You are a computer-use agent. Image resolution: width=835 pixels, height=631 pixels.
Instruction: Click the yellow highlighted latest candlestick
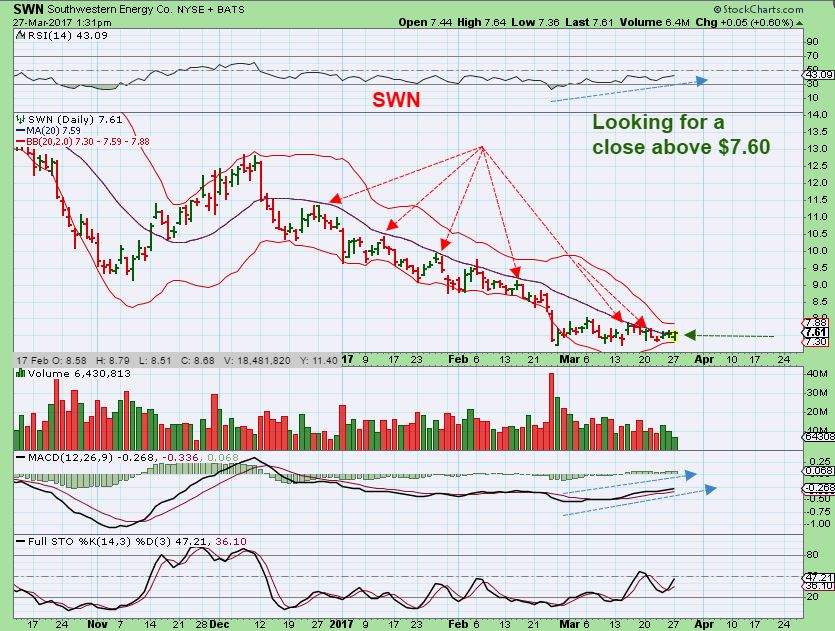tap(674, 335)
